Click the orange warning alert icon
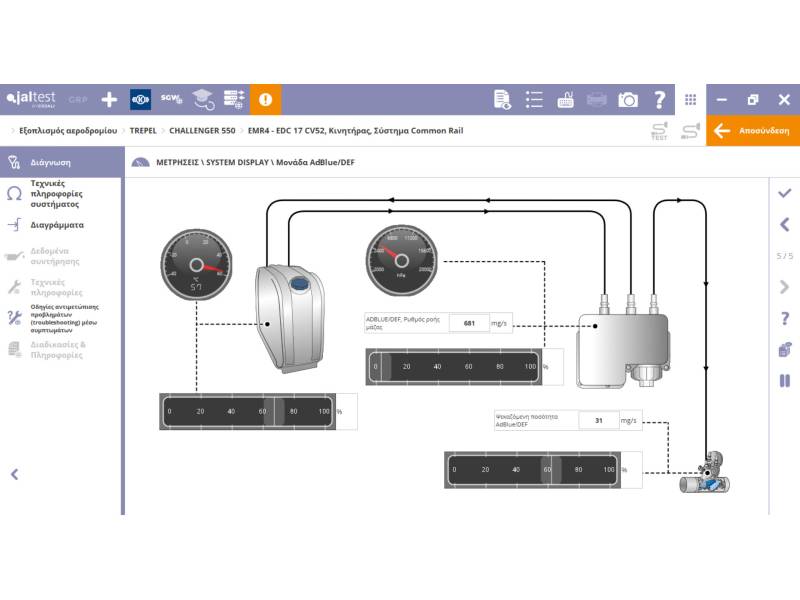The width and height of the screenshot is (800, 600). click(265, 99)
